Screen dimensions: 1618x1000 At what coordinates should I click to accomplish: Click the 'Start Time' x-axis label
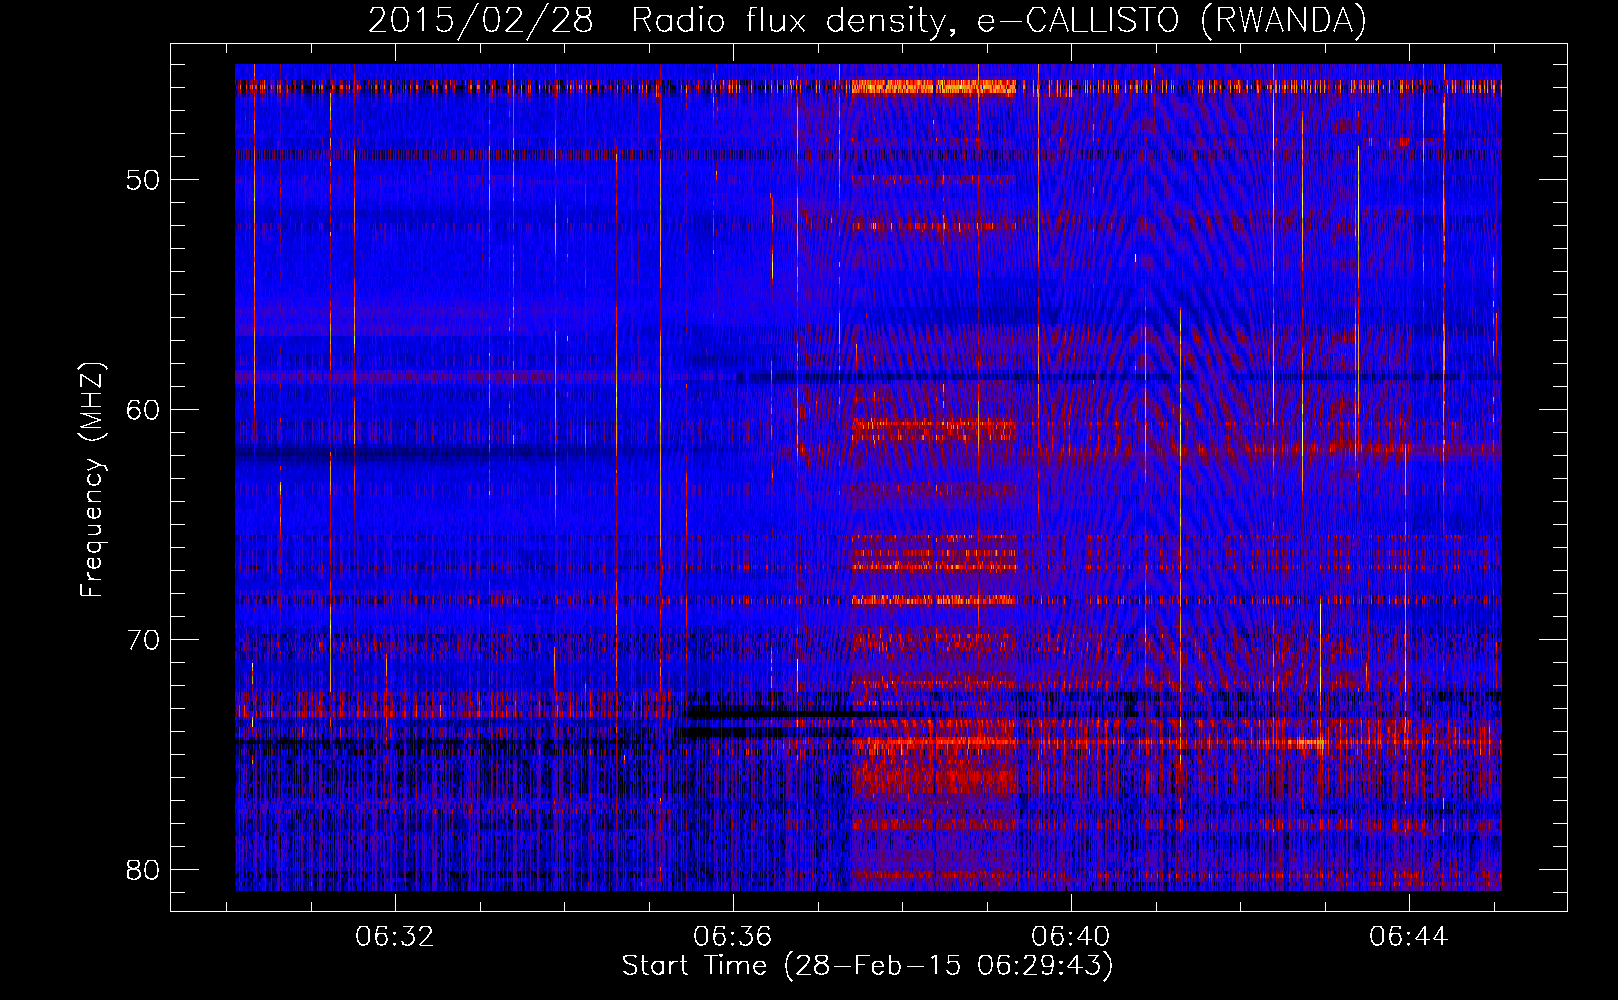pos(867,966)
